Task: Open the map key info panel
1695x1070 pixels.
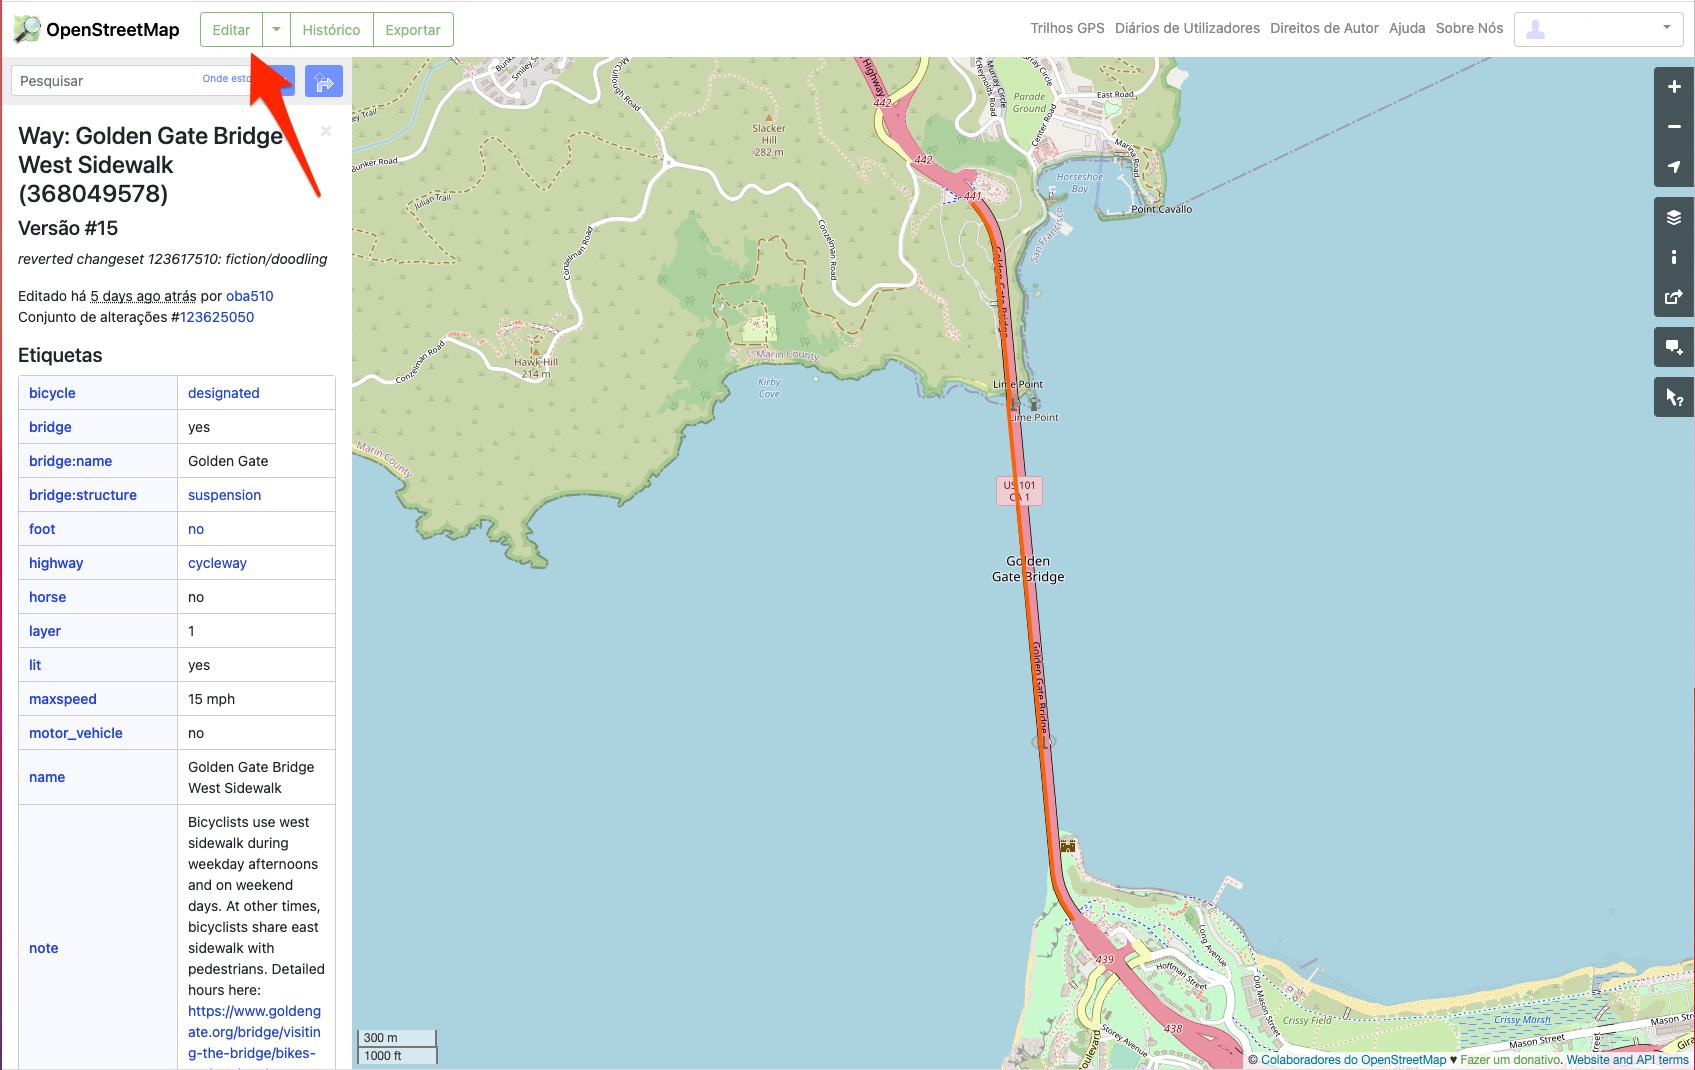Action: point(1674,257)
